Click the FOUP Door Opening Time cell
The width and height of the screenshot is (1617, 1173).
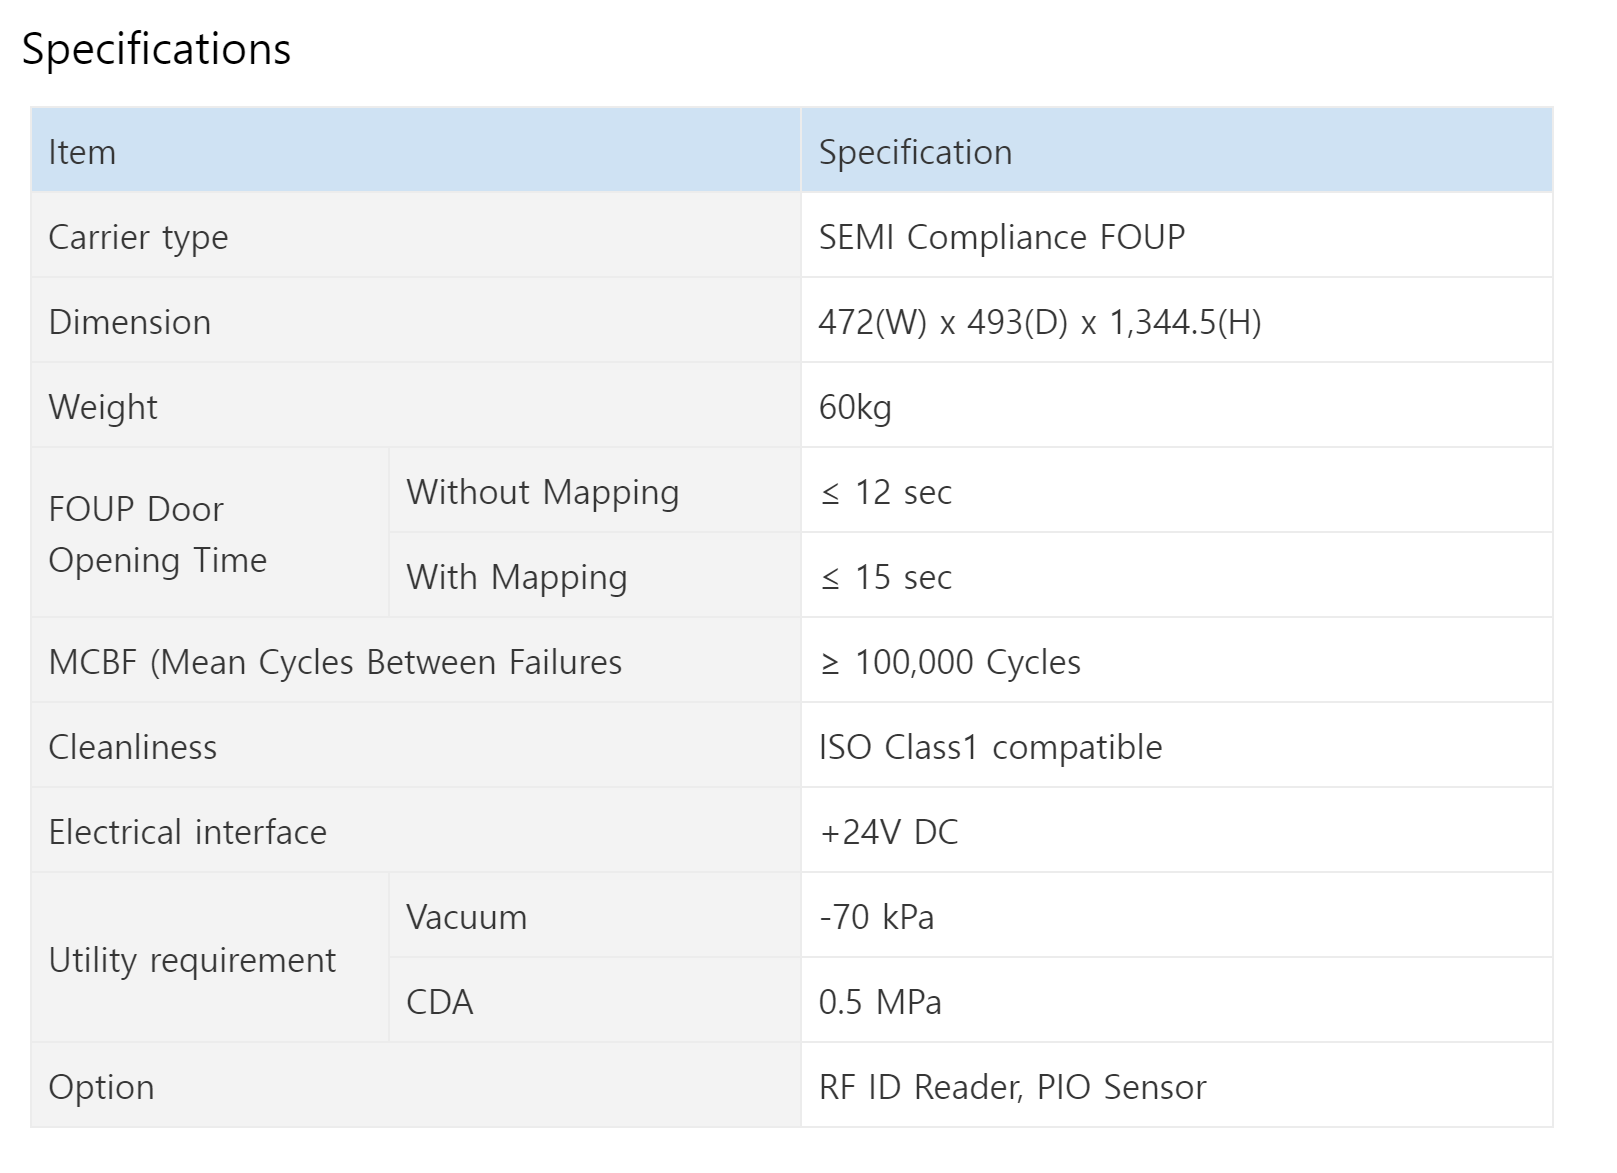tap(210, 533)
